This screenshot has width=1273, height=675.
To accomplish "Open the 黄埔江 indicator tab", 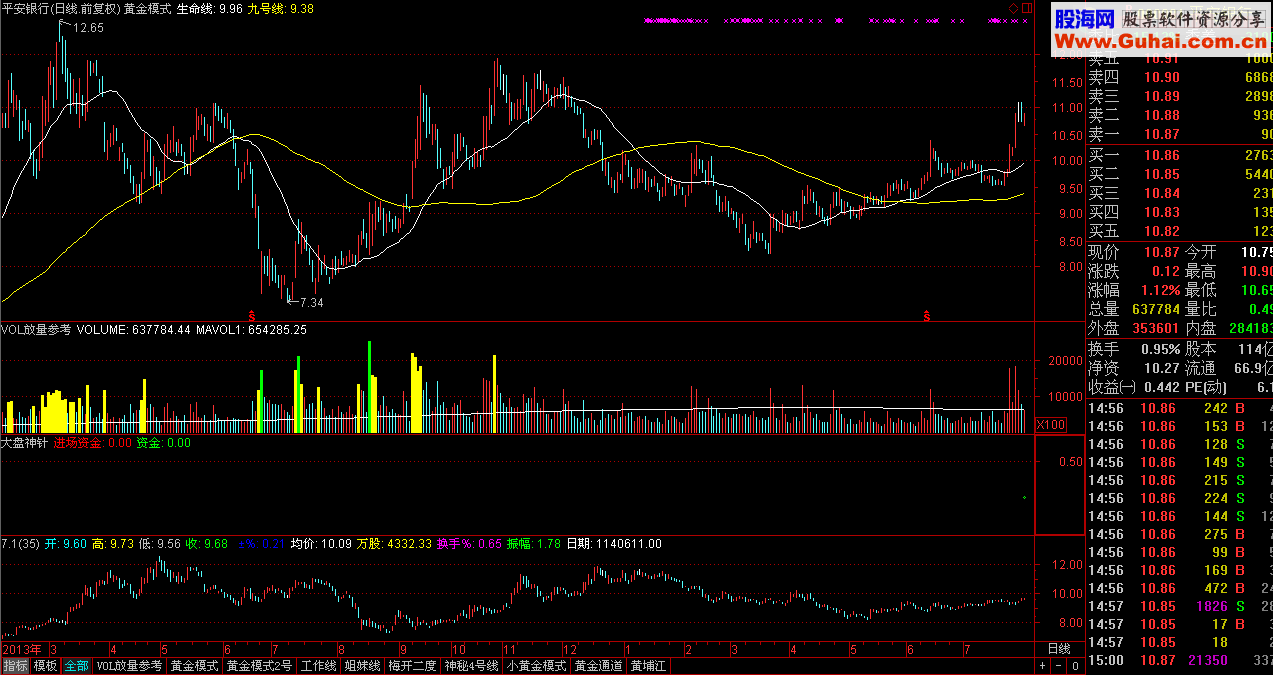I will coord(648,666).
